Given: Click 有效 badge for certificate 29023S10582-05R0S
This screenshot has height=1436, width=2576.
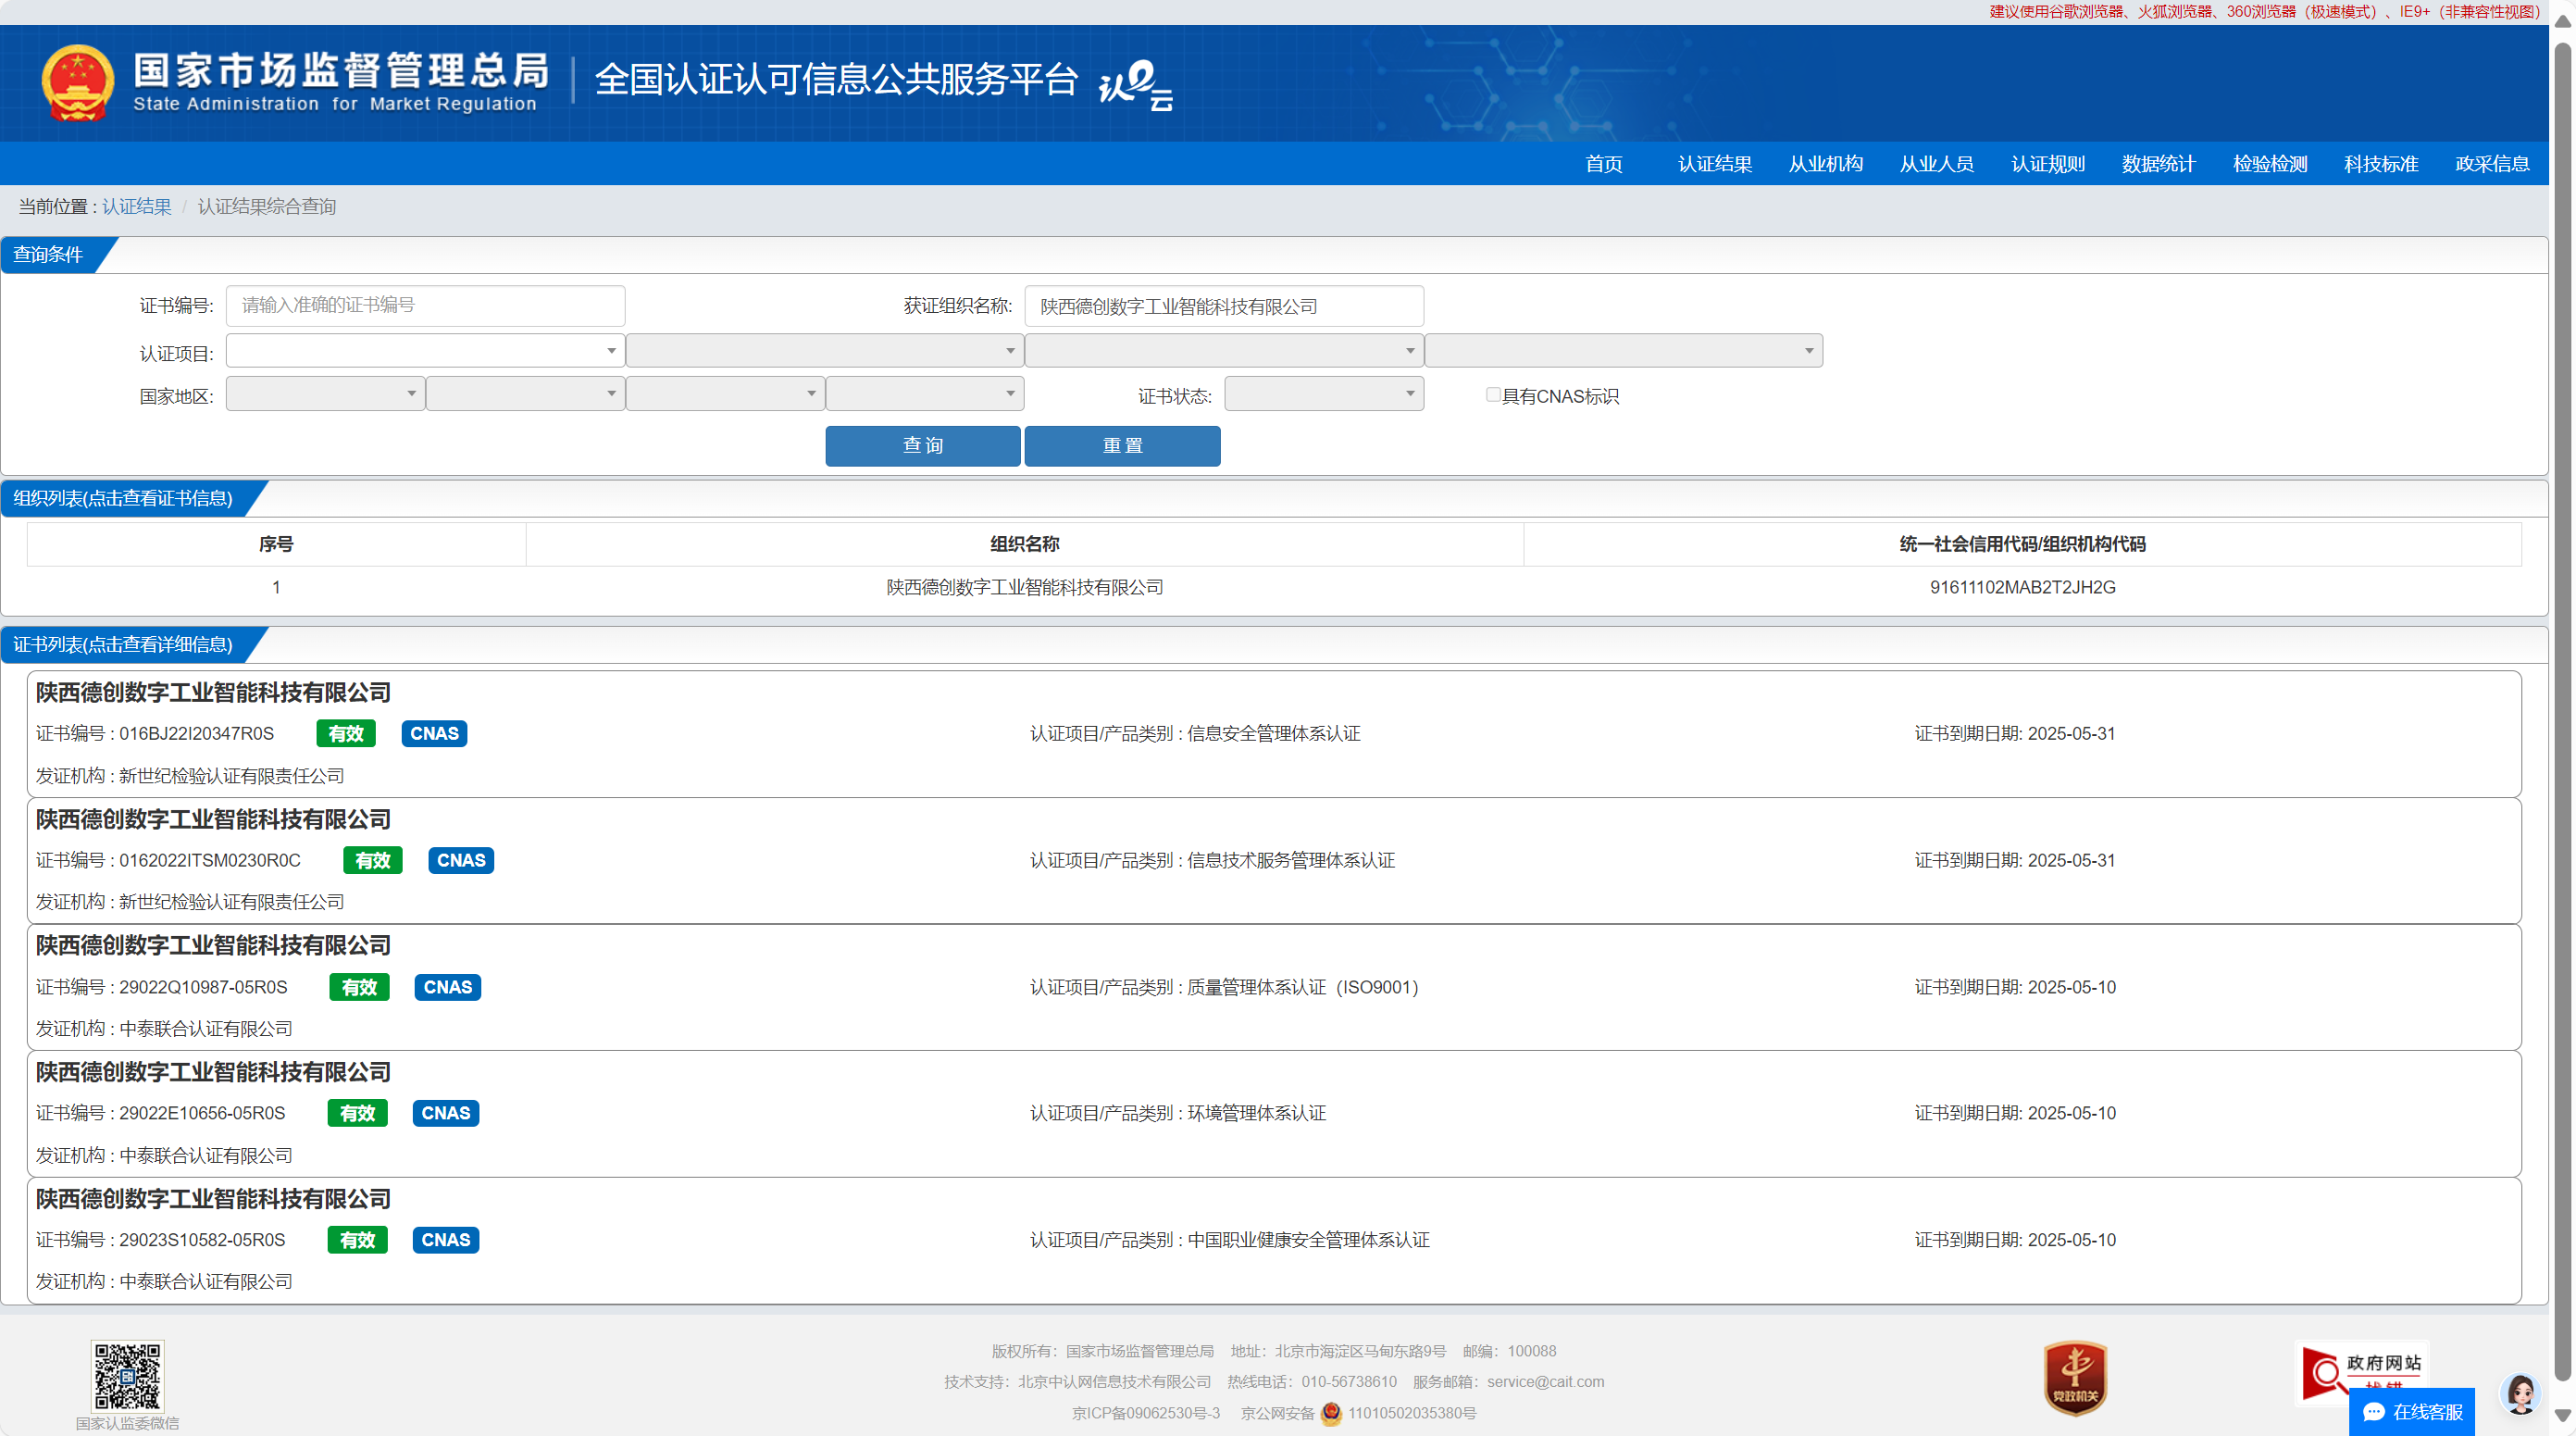Looking at the screenshot, I should click(x=357, y=1240).
